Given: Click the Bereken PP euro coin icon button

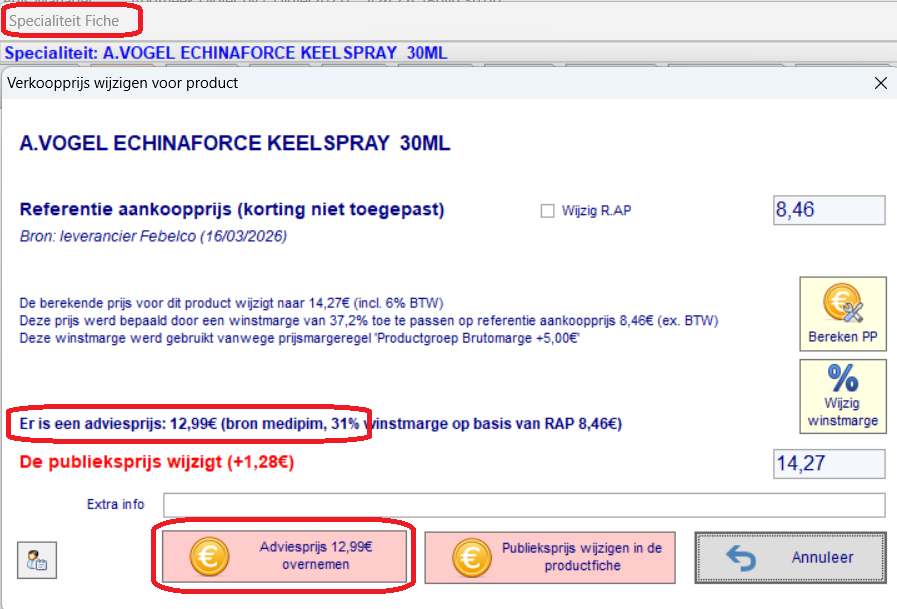Looking at the screenshot, I should pos(843,313).
